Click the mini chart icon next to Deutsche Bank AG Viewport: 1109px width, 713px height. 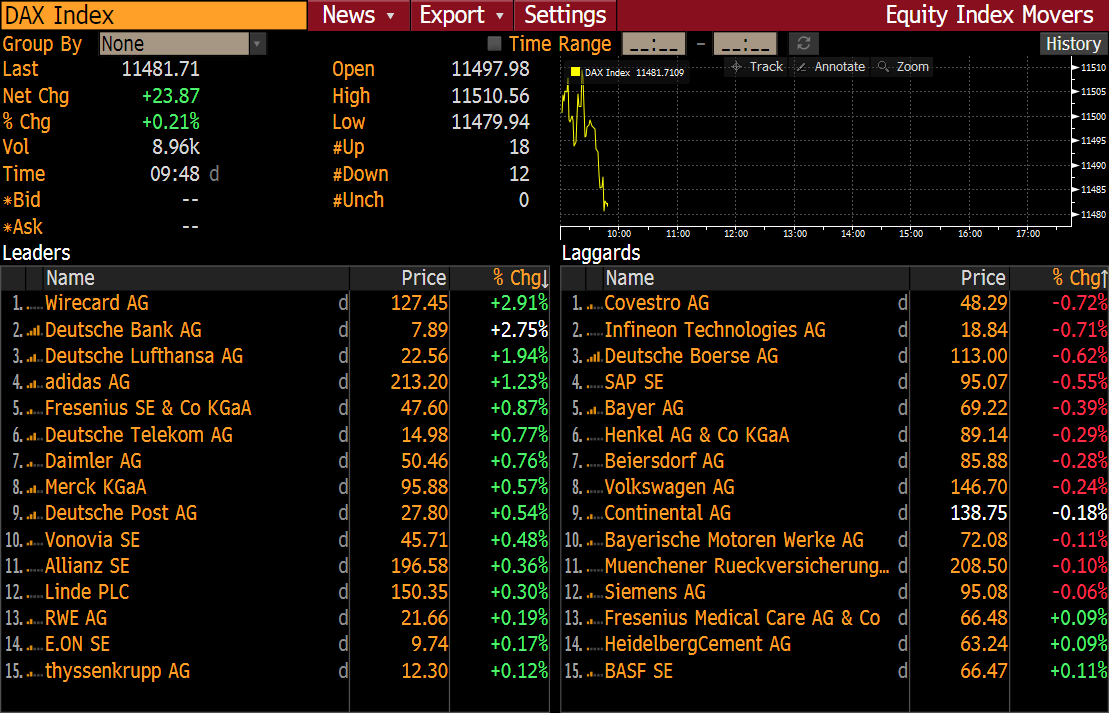(x=34, y=330)
